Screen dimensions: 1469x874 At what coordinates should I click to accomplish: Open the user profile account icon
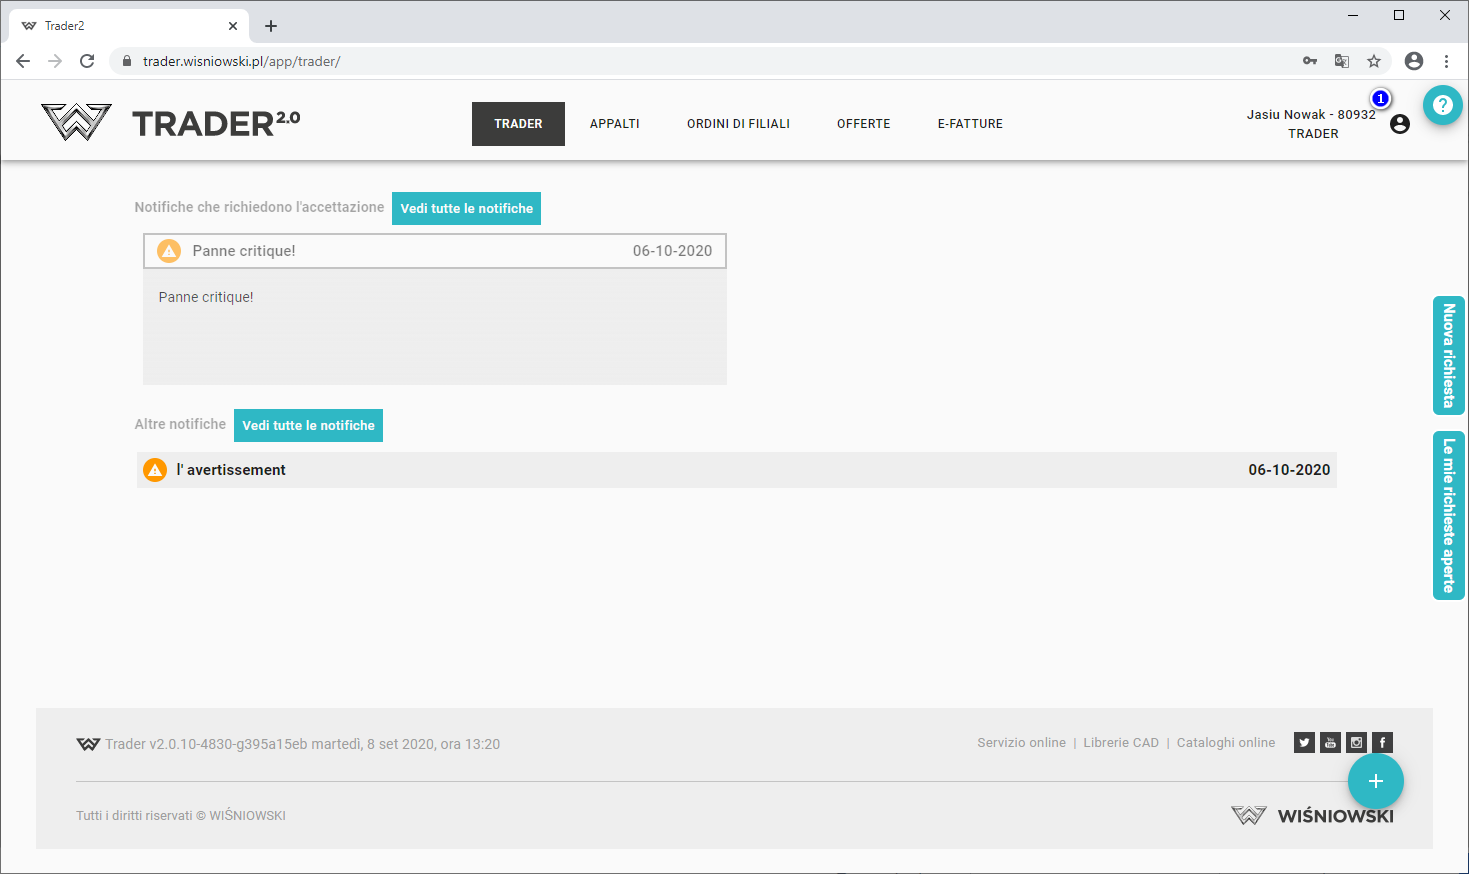pyautogui.click(x=1399, y=124)
